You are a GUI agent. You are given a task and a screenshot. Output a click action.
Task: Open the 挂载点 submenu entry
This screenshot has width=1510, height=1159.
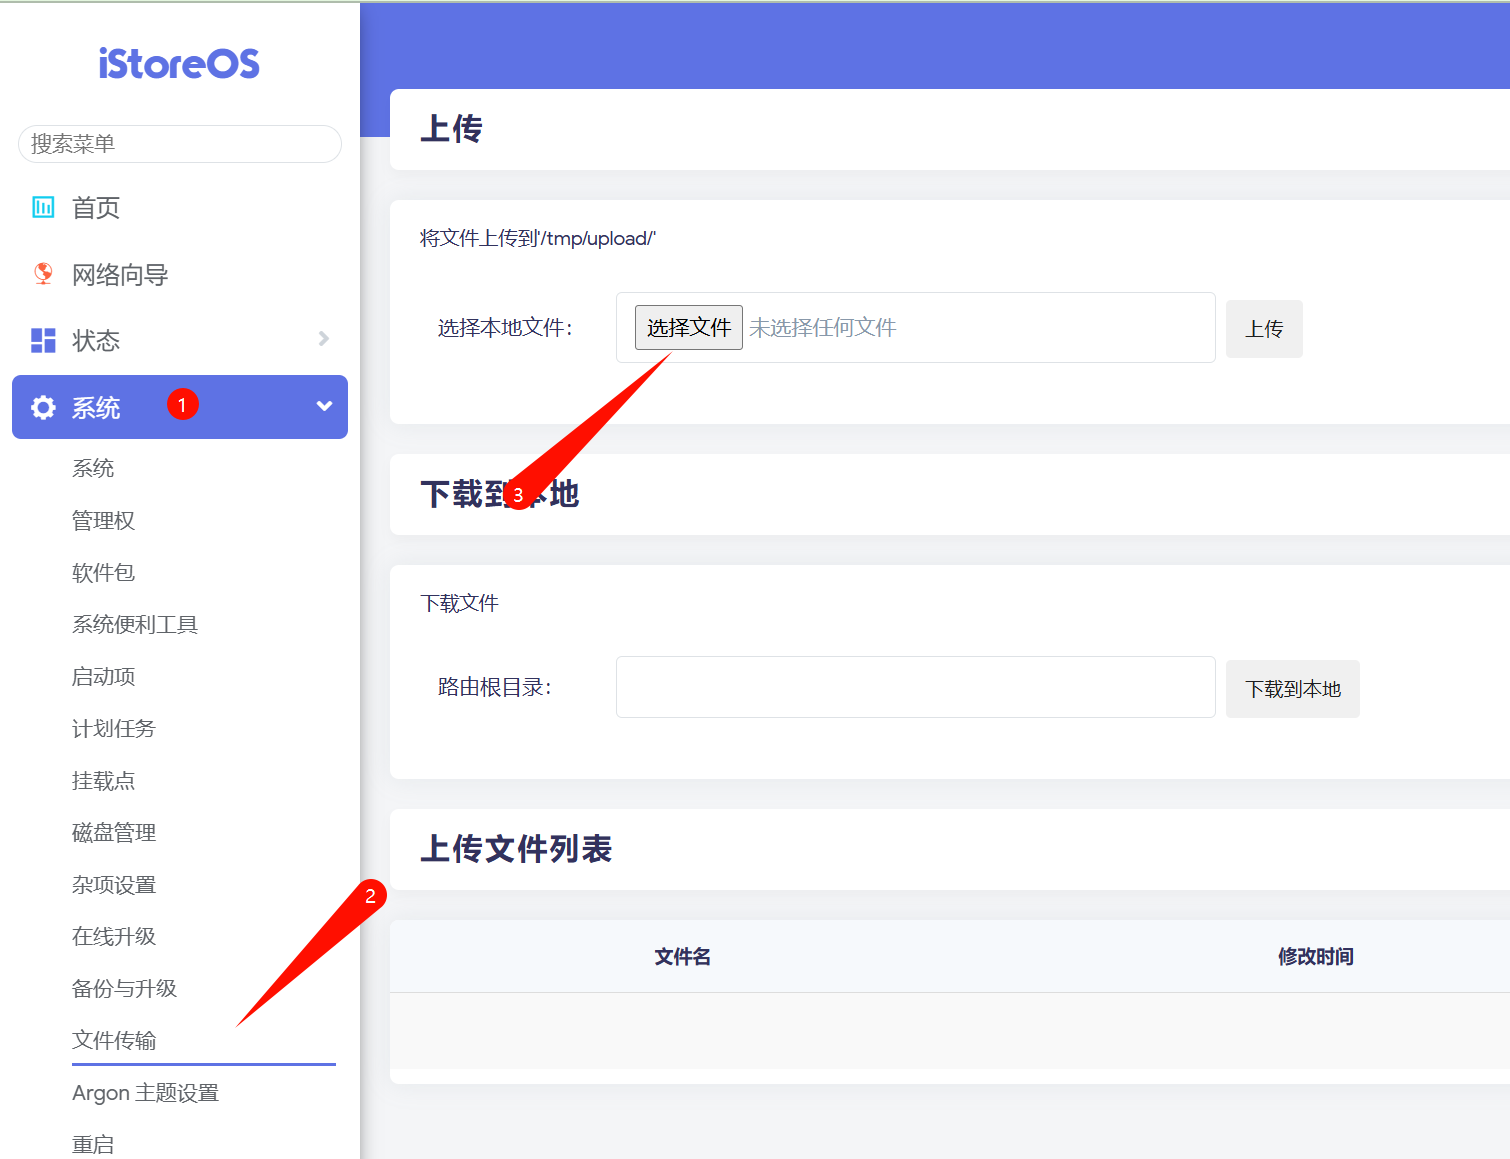point(103,781)
